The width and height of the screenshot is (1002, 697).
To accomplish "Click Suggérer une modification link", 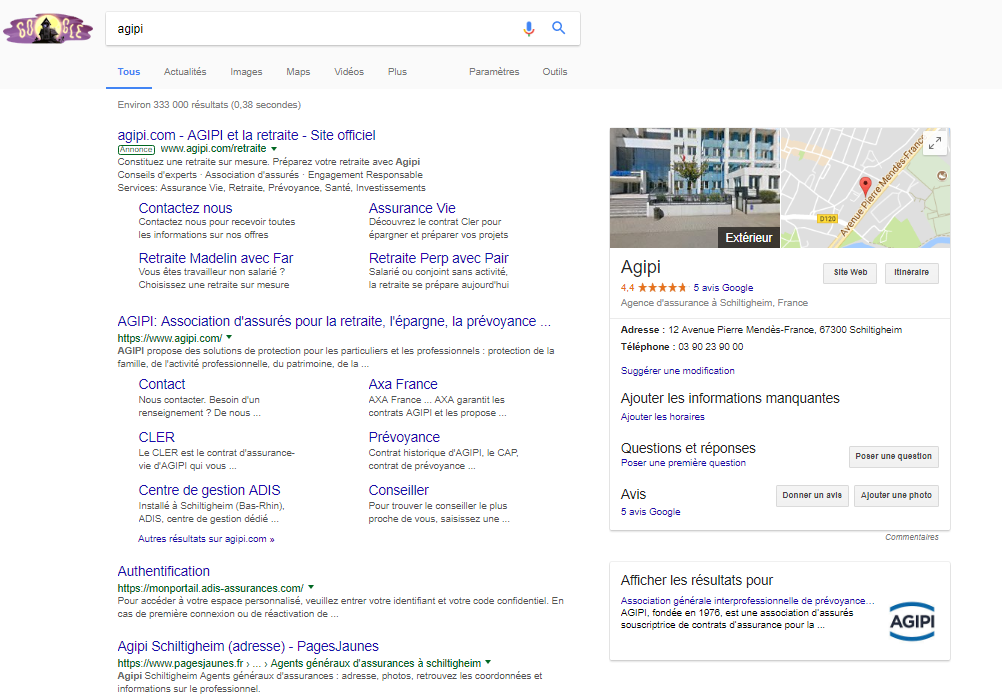I will pos(677,371).
